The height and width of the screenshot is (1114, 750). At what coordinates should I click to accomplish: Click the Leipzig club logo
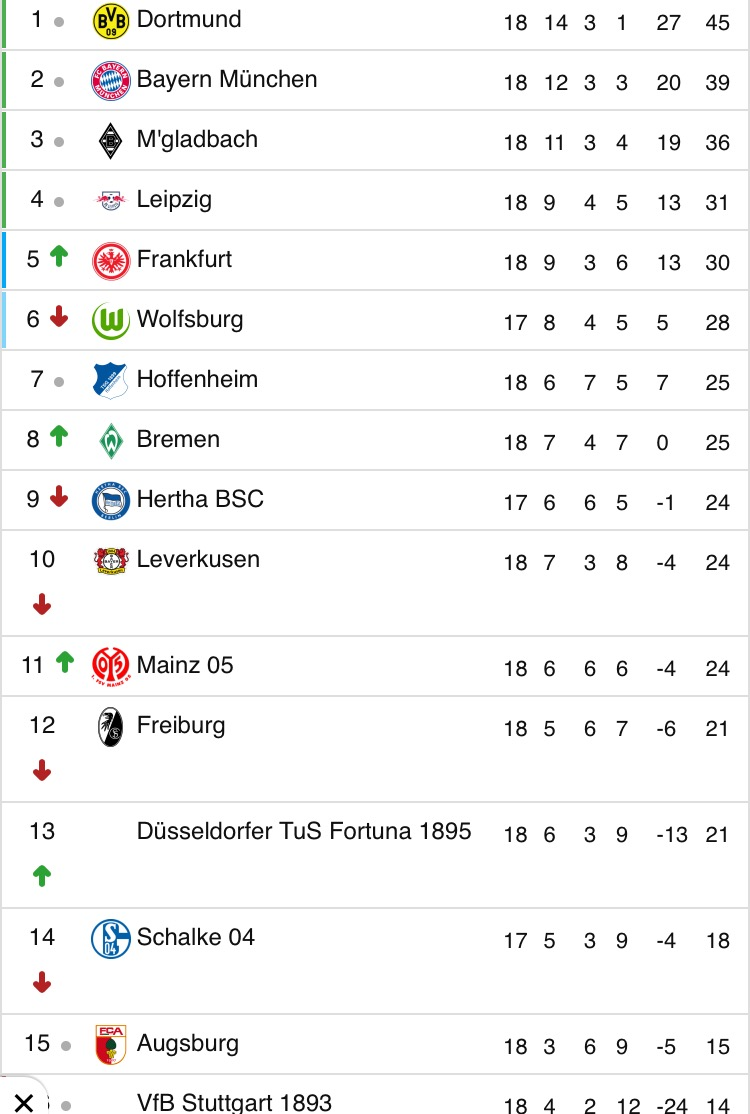111,201
